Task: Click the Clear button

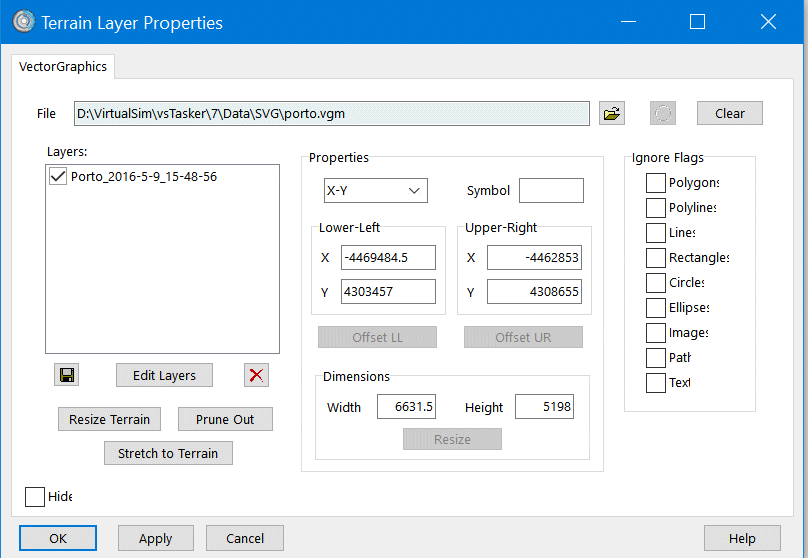Action: tap(729, 113)
